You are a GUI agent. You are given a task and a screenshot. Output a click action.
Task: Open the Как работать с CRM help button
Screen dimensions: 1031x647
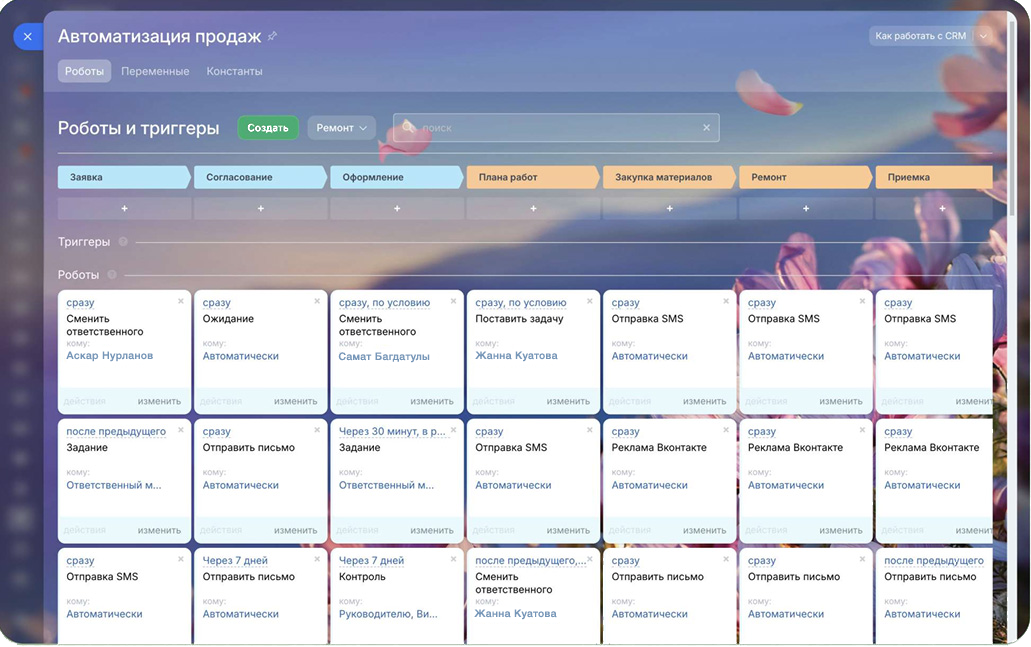[920, 36]
